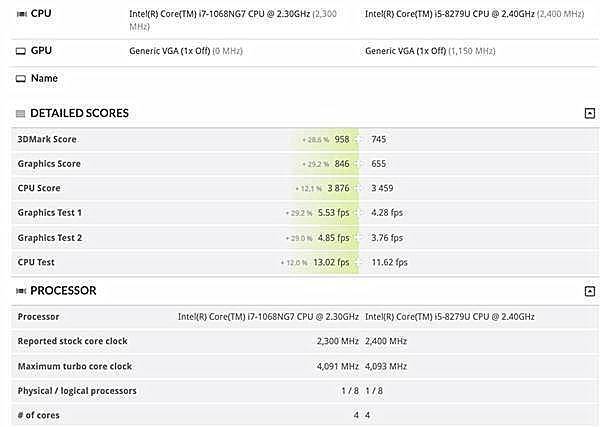This screenshot has width=600, height=427.
Task: Click the GPU monitor icon
Action: click(x=21, y=51)
